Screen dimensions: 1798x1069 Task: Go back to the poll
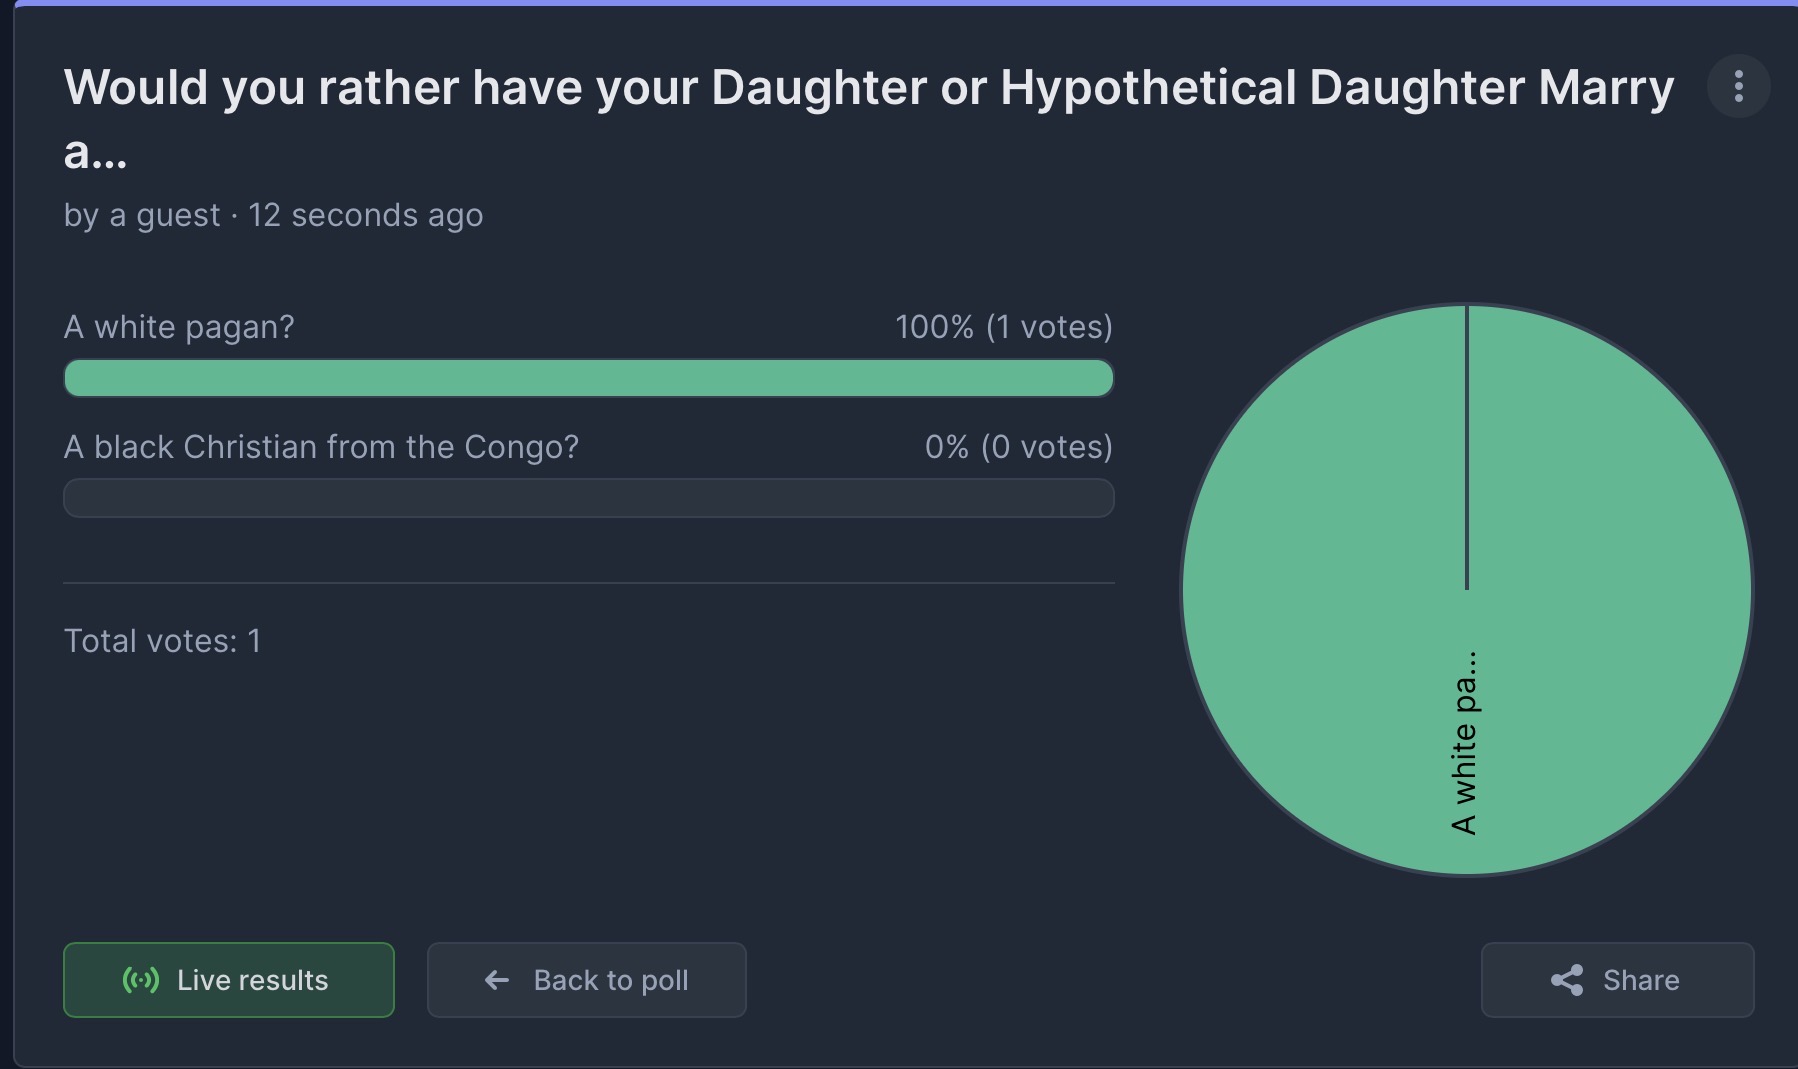click(587, 980)
